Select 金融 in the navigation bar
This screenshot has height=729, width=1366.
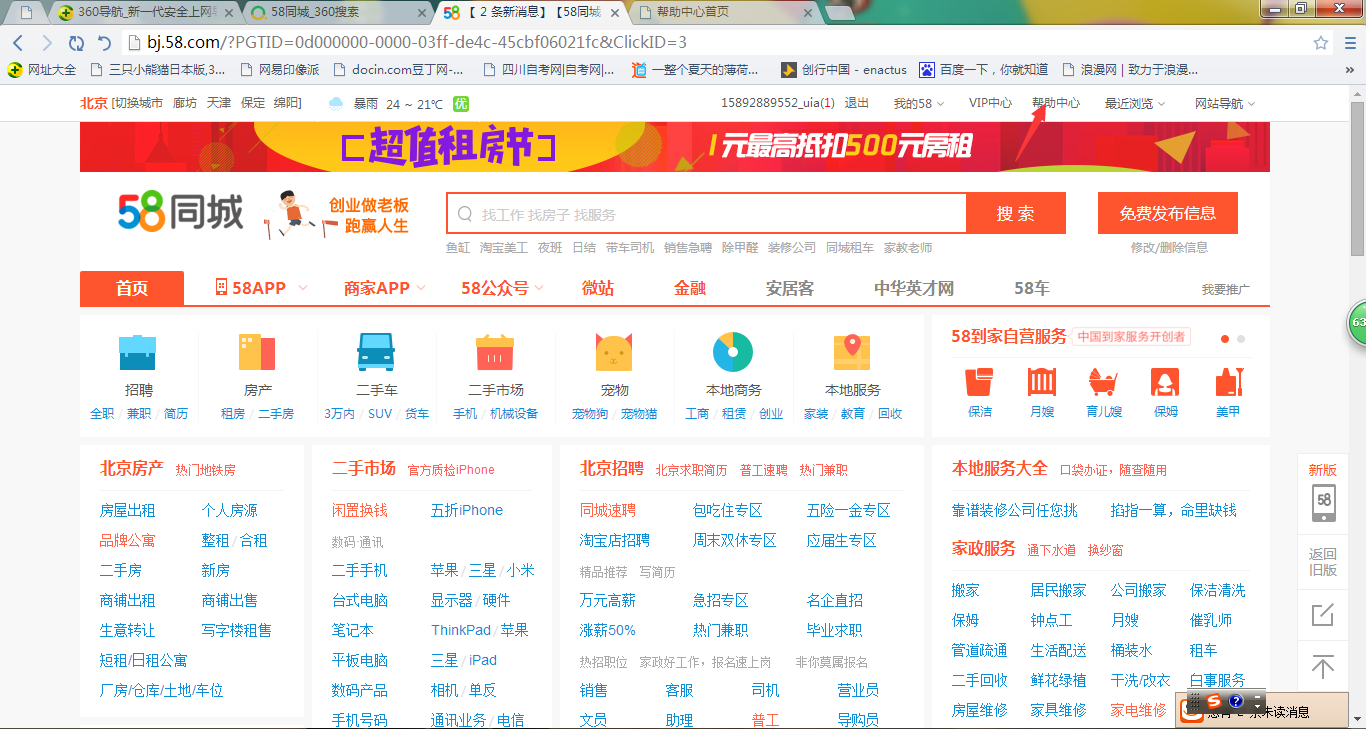[690, 288]
